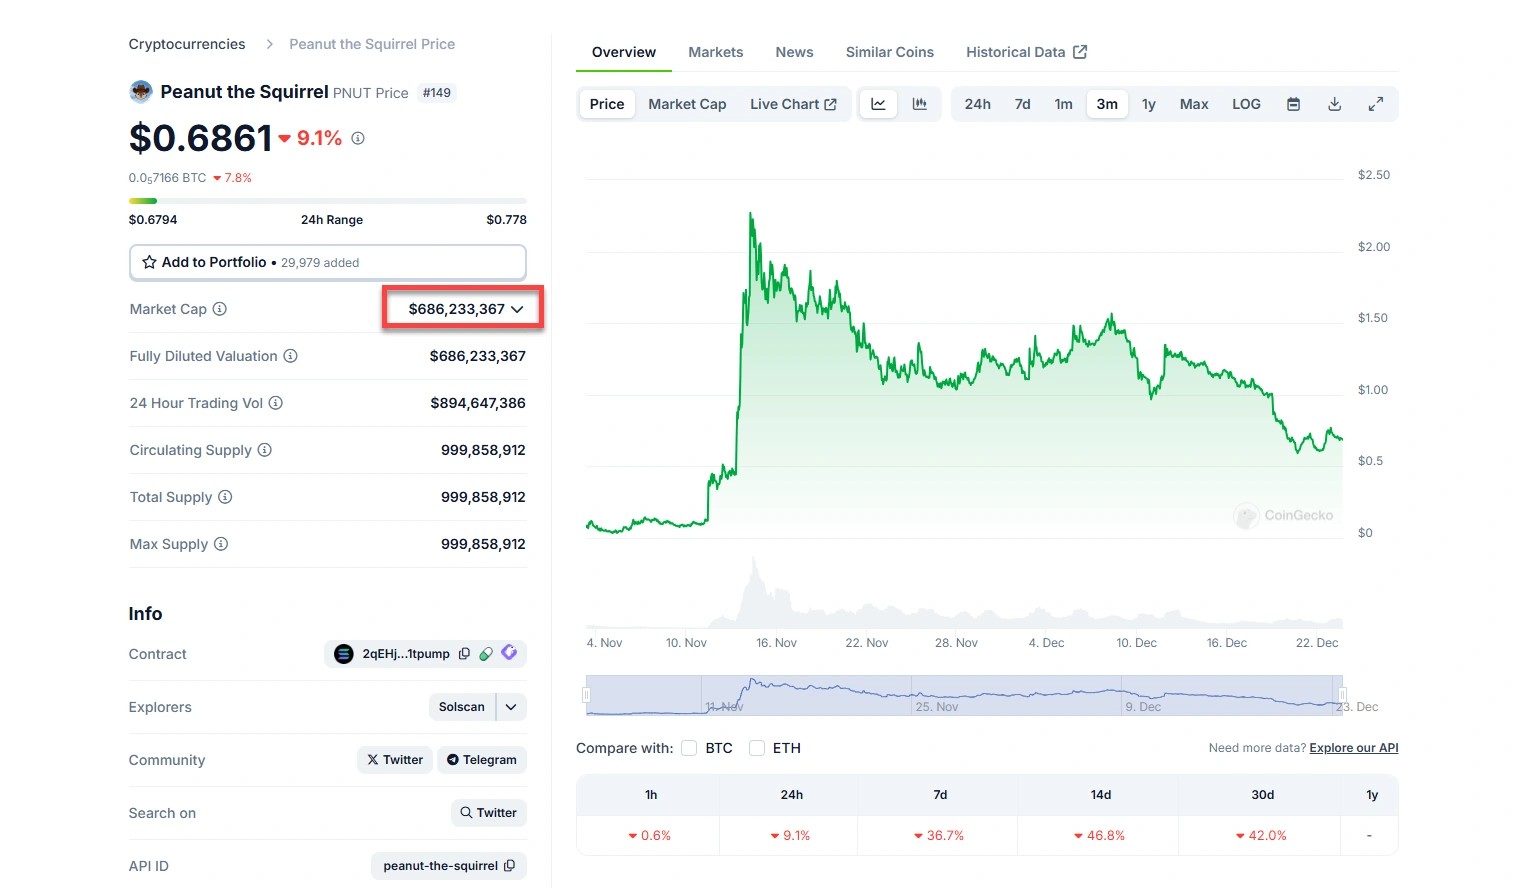Viewport: 1518px width, 888px height.
Task: Follow the Explore our API link
Action: click(1353, 748)
